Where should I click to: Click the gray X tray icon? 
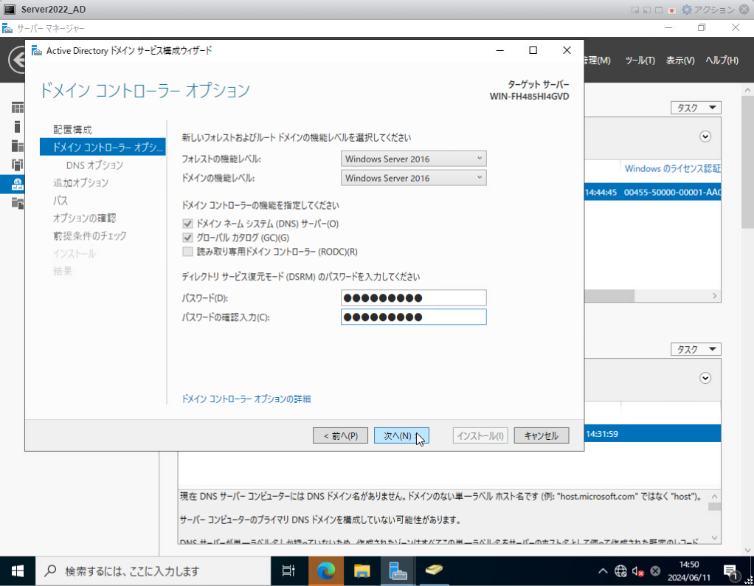tap(655, 571)
